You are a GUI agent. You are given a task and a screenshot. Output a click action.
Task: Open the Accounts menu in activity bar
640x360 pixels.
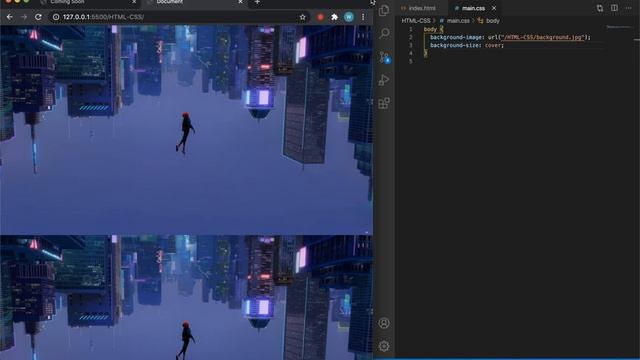click(384, 323)
